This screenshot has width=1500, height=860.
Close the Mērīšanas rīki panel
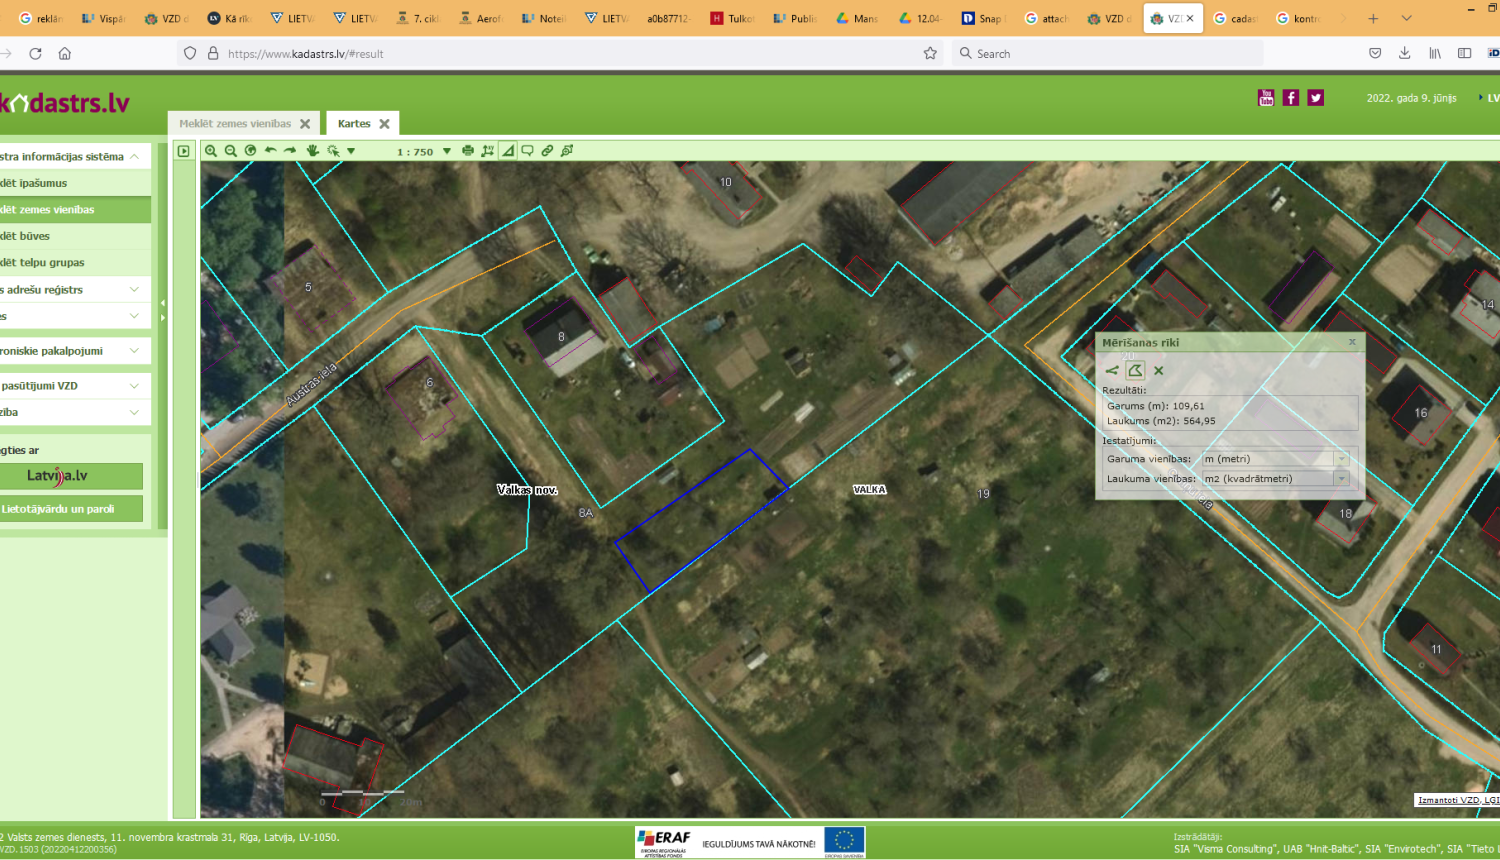[1352, 342]
